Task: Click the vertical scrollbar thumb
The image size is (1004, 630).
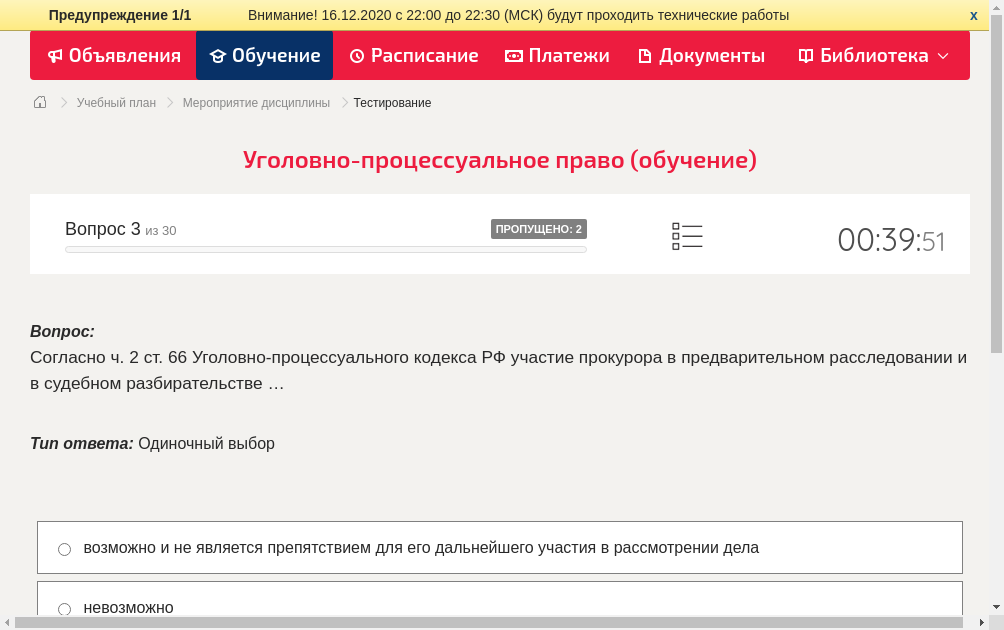Action: (x=996, y=190)
